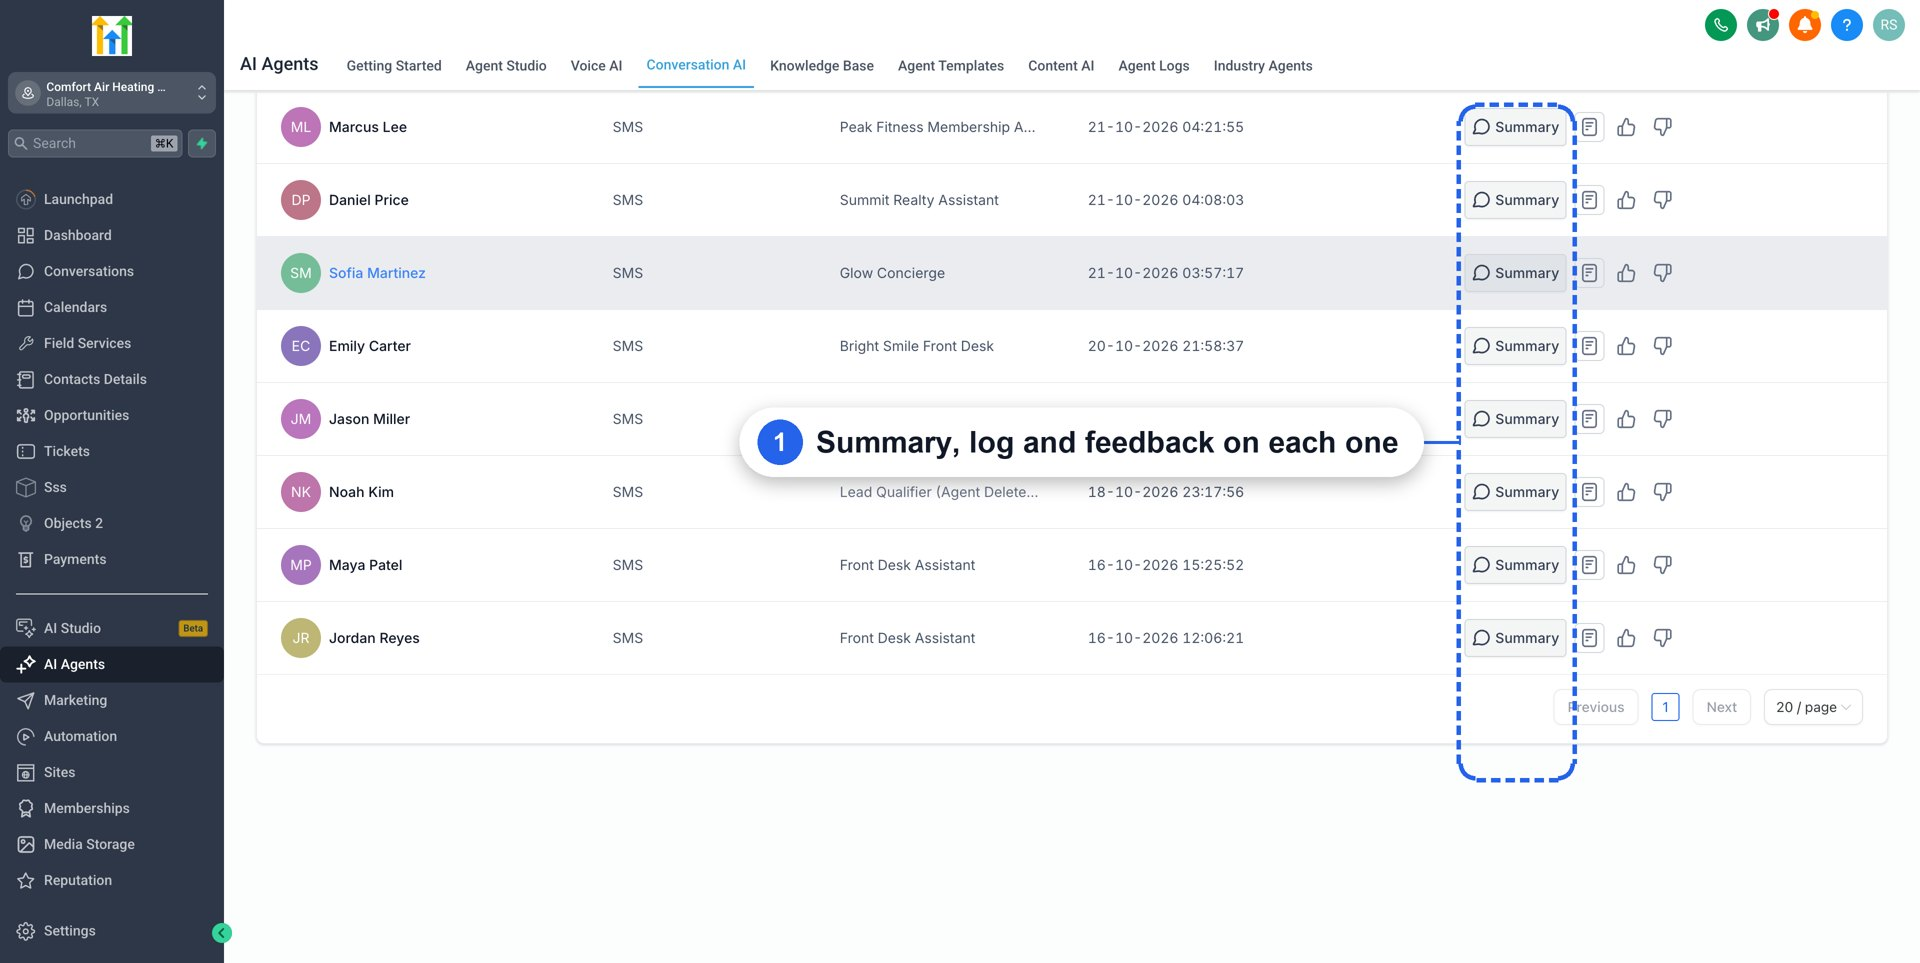Viewport: 1920px width, 963px height.
Task: Open the Industry Agents tab
Action: 1262,66
